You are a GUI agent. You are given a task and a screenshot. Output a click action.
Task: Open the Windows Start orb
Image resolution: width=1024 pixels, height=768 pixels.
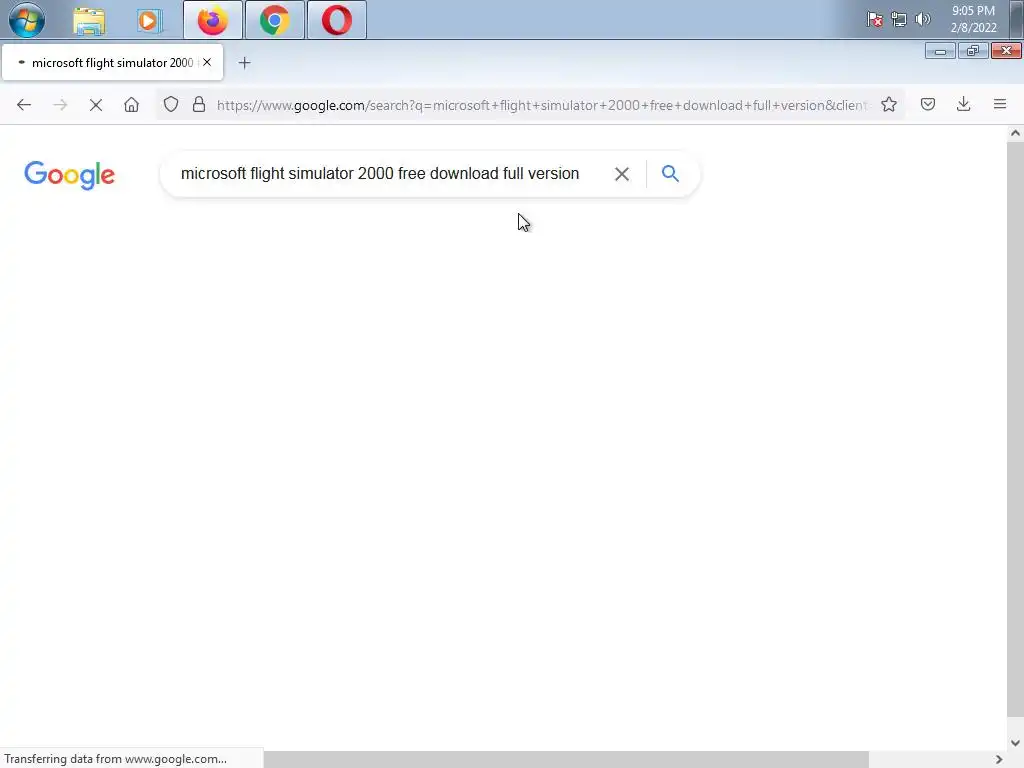[x=27, y=20]
